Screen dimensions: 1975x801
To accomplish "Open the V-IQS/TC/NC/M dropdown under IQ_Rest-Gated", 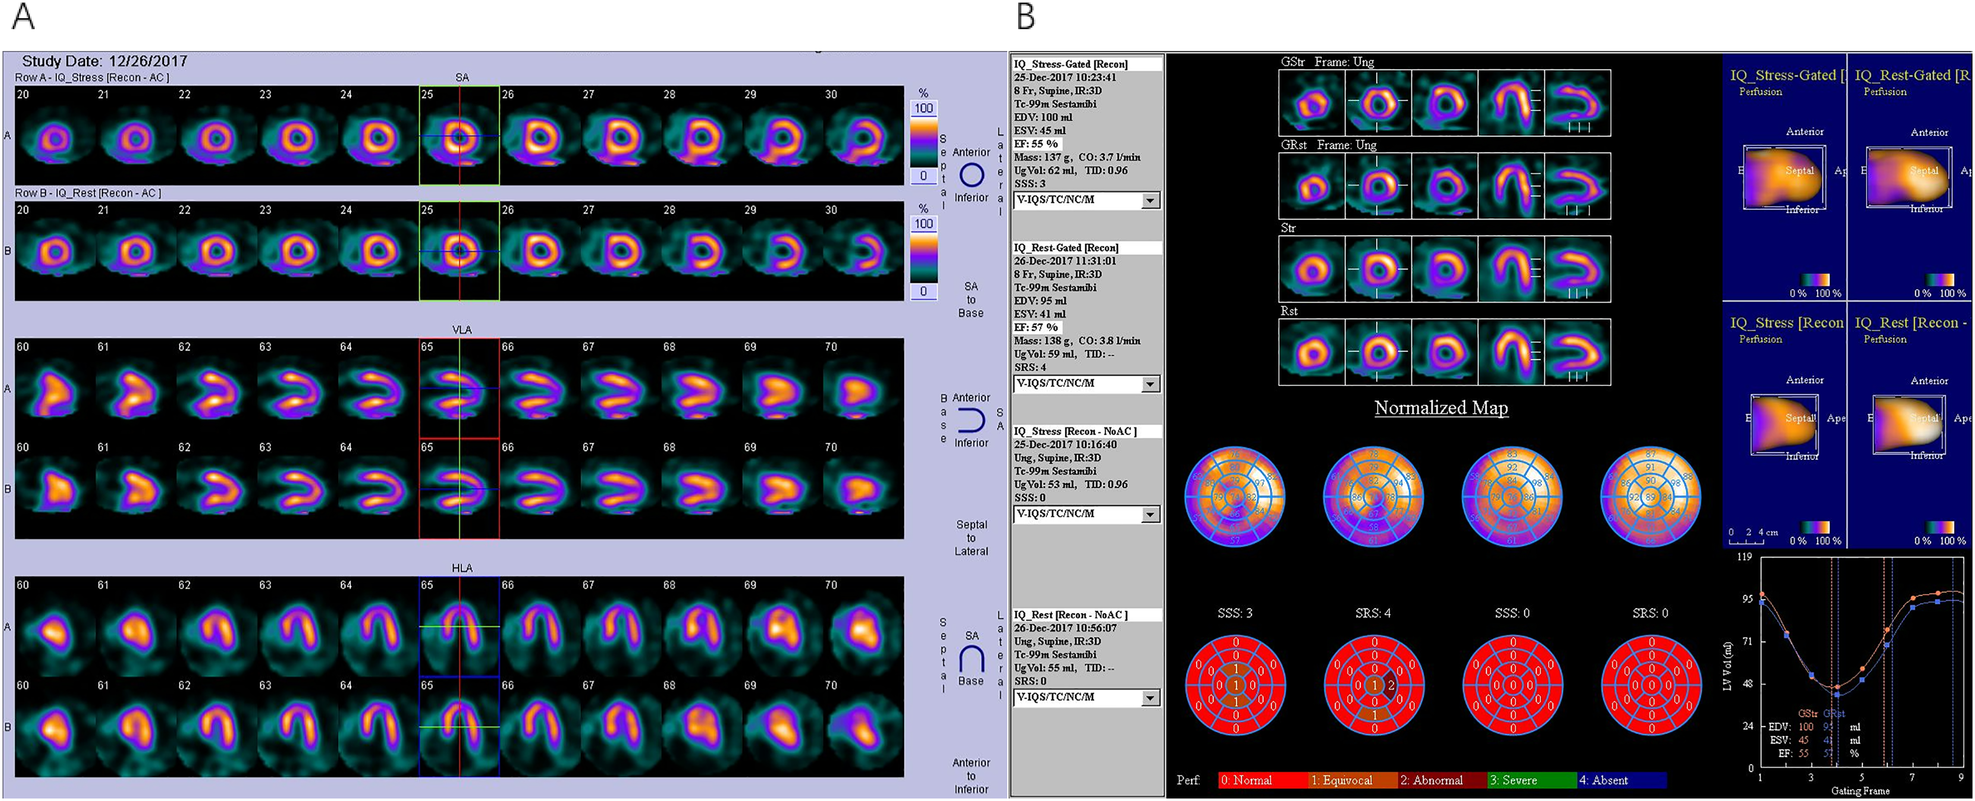I will 1150,384.
